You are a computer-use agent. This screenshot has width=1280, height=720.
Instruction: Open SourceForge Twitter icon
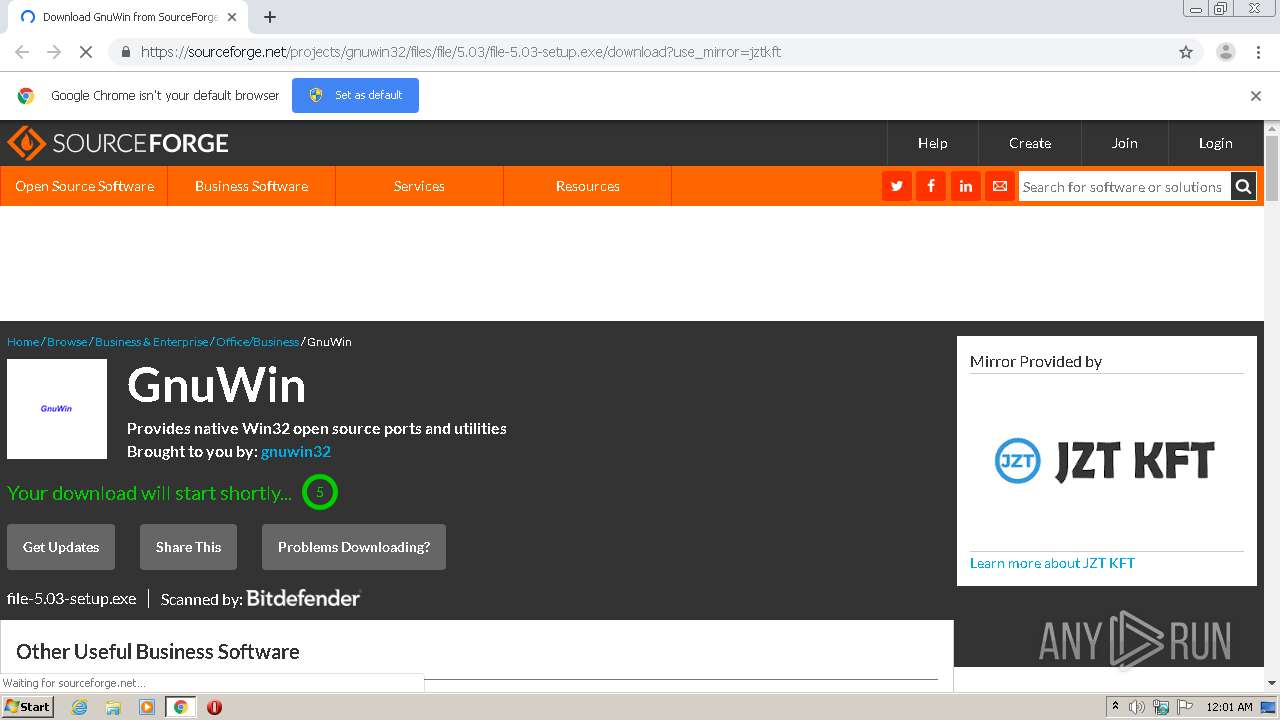(x=897, y=186)
